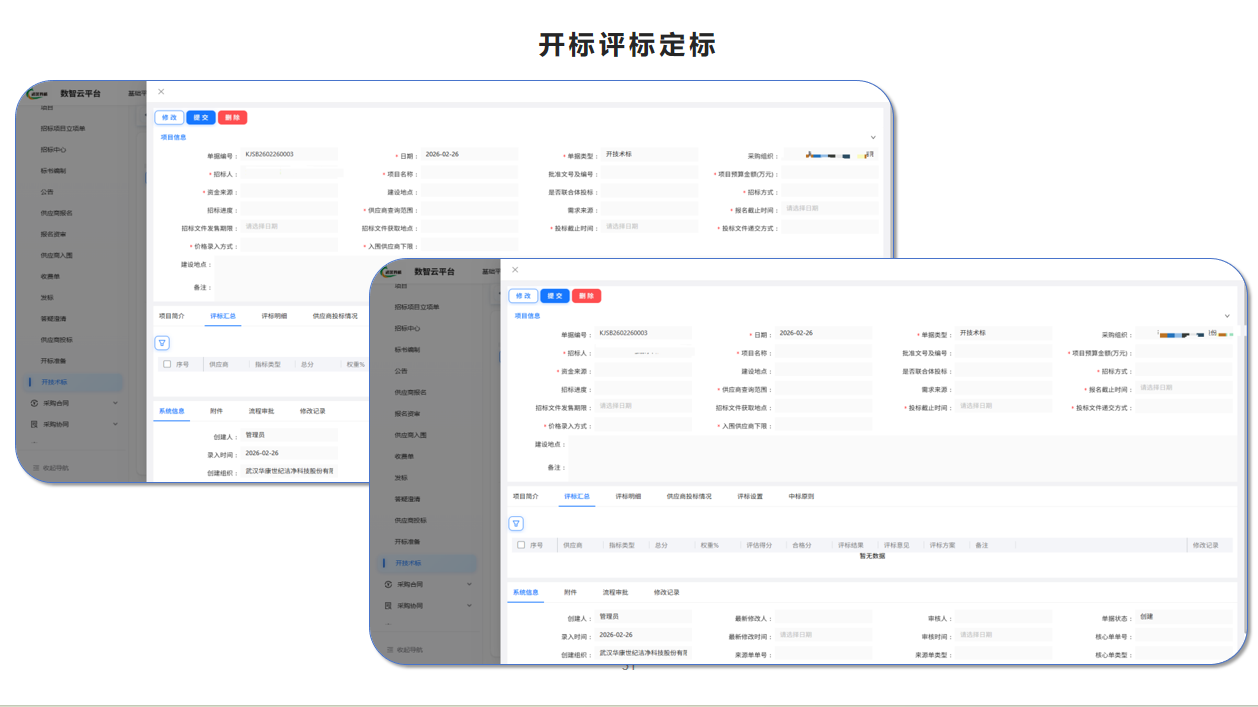Tick the table header checkbox in back screenshot

pyautogui.click(x=167, y=364)
